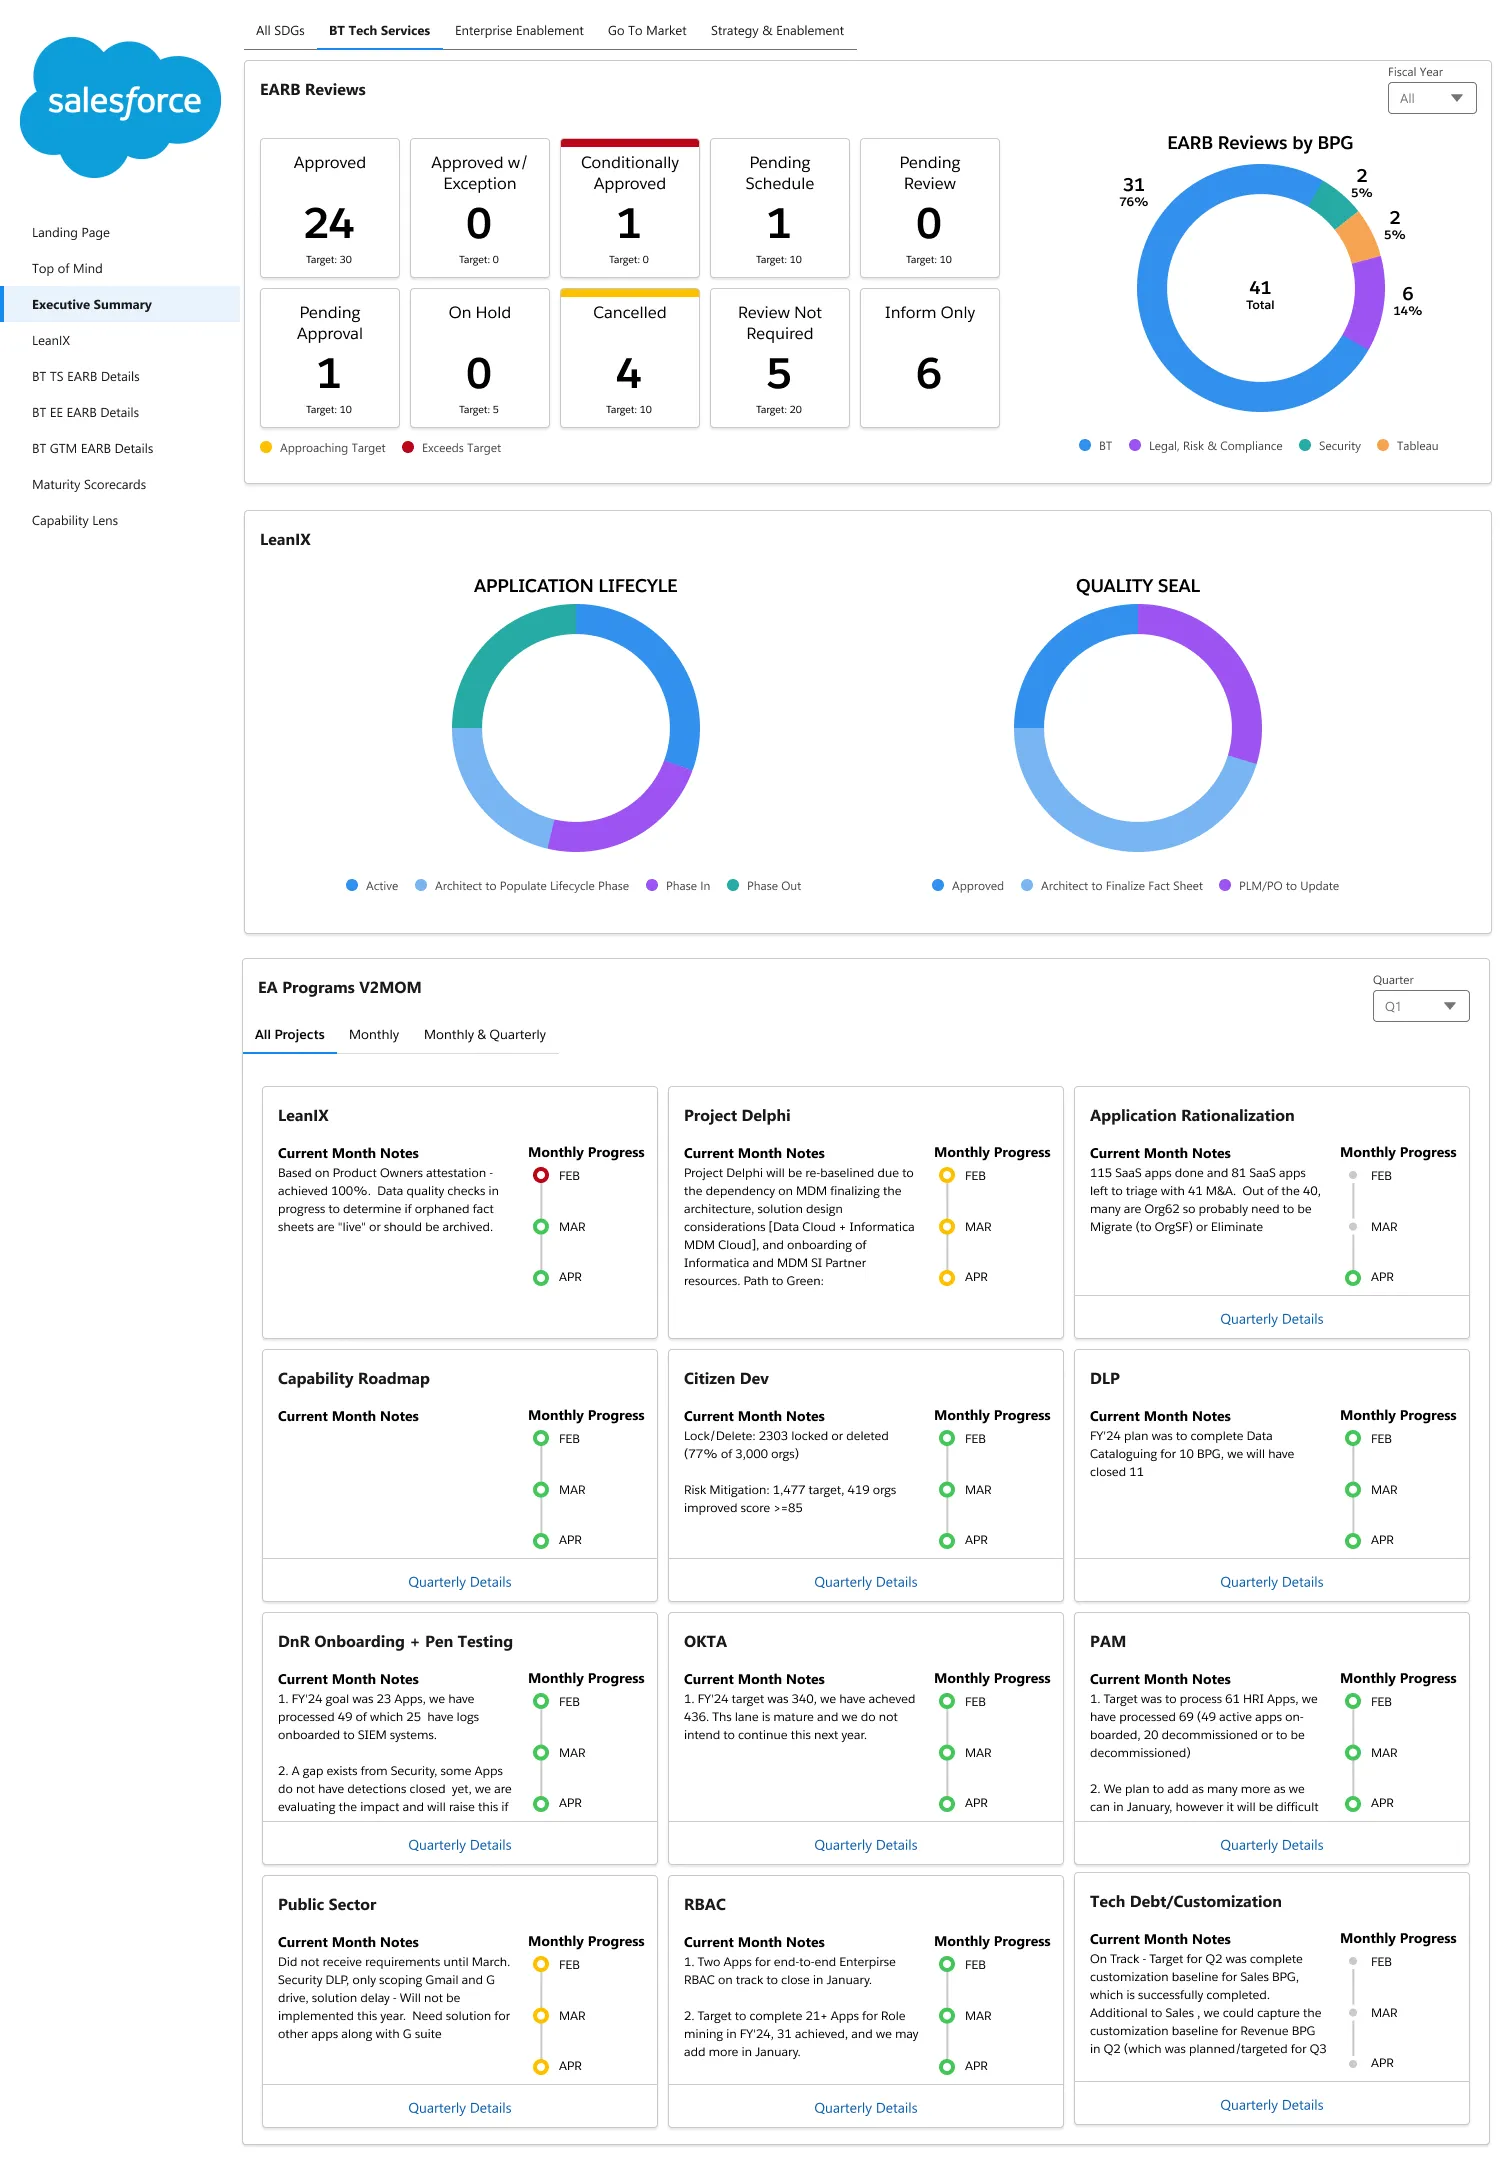Click LeanIX card red FEB status marker
This screenshot has height=2171, width=1511.
click(541, 1176)
